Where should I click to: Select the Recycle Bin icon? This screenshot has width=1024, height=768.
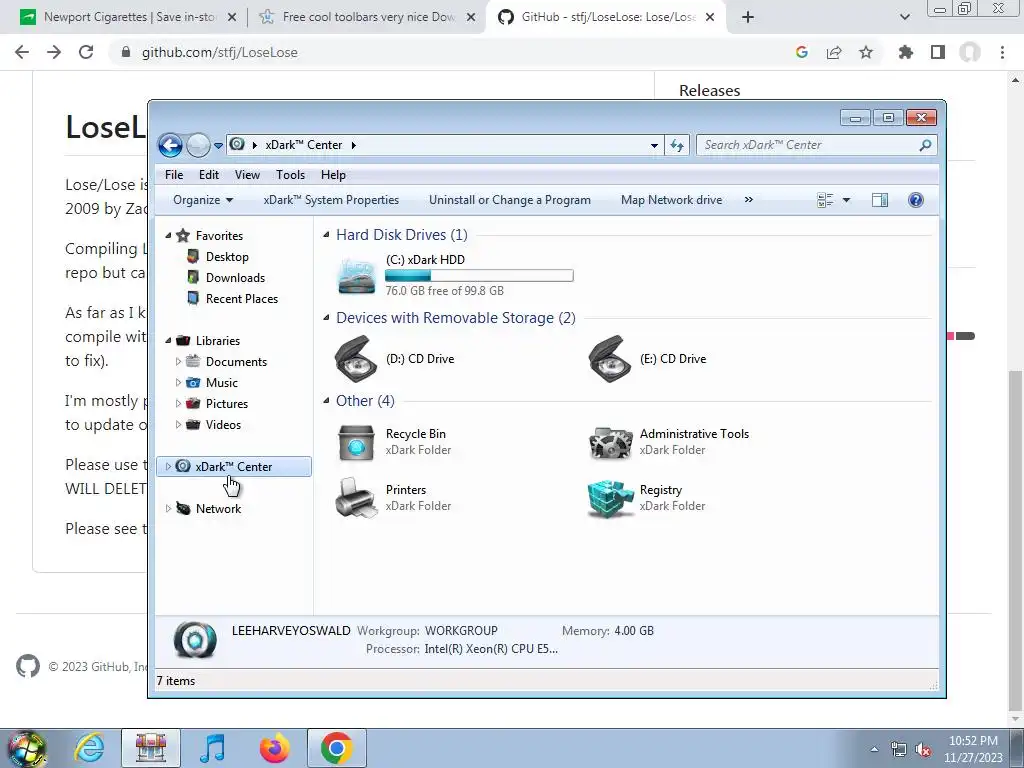(356, 442)
